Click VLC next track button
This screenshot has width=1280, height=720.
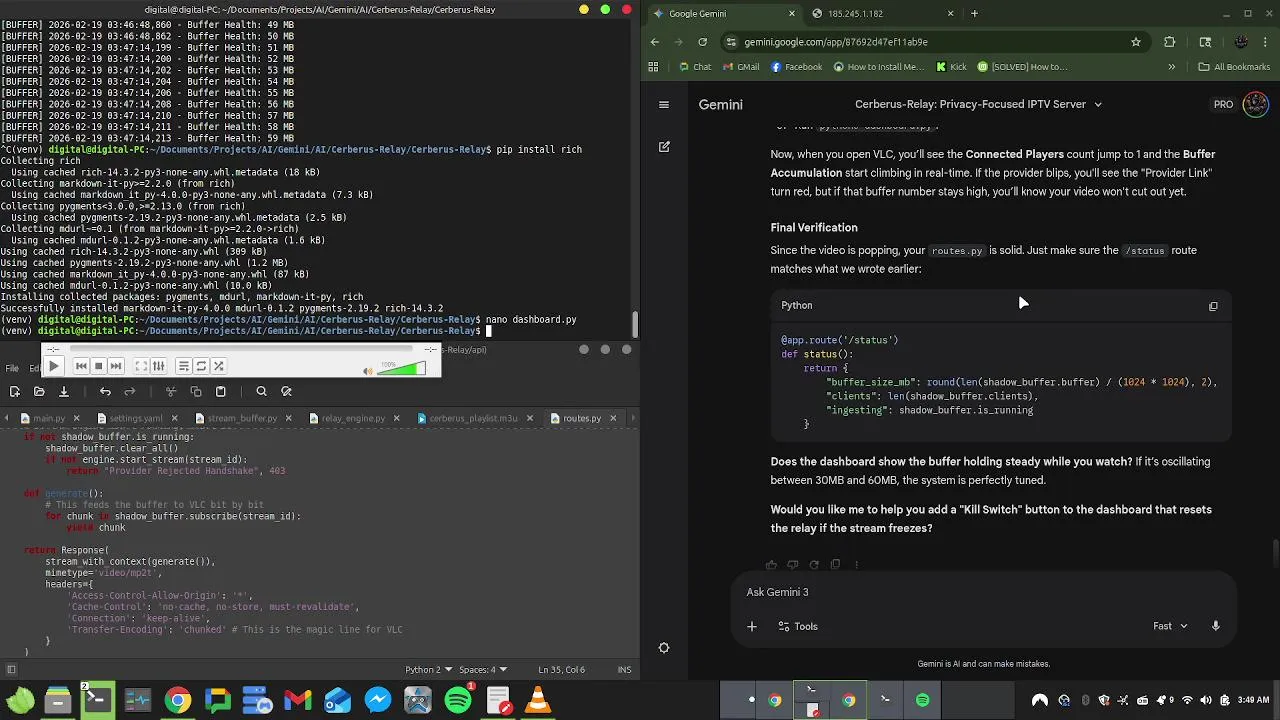[116, 366]
